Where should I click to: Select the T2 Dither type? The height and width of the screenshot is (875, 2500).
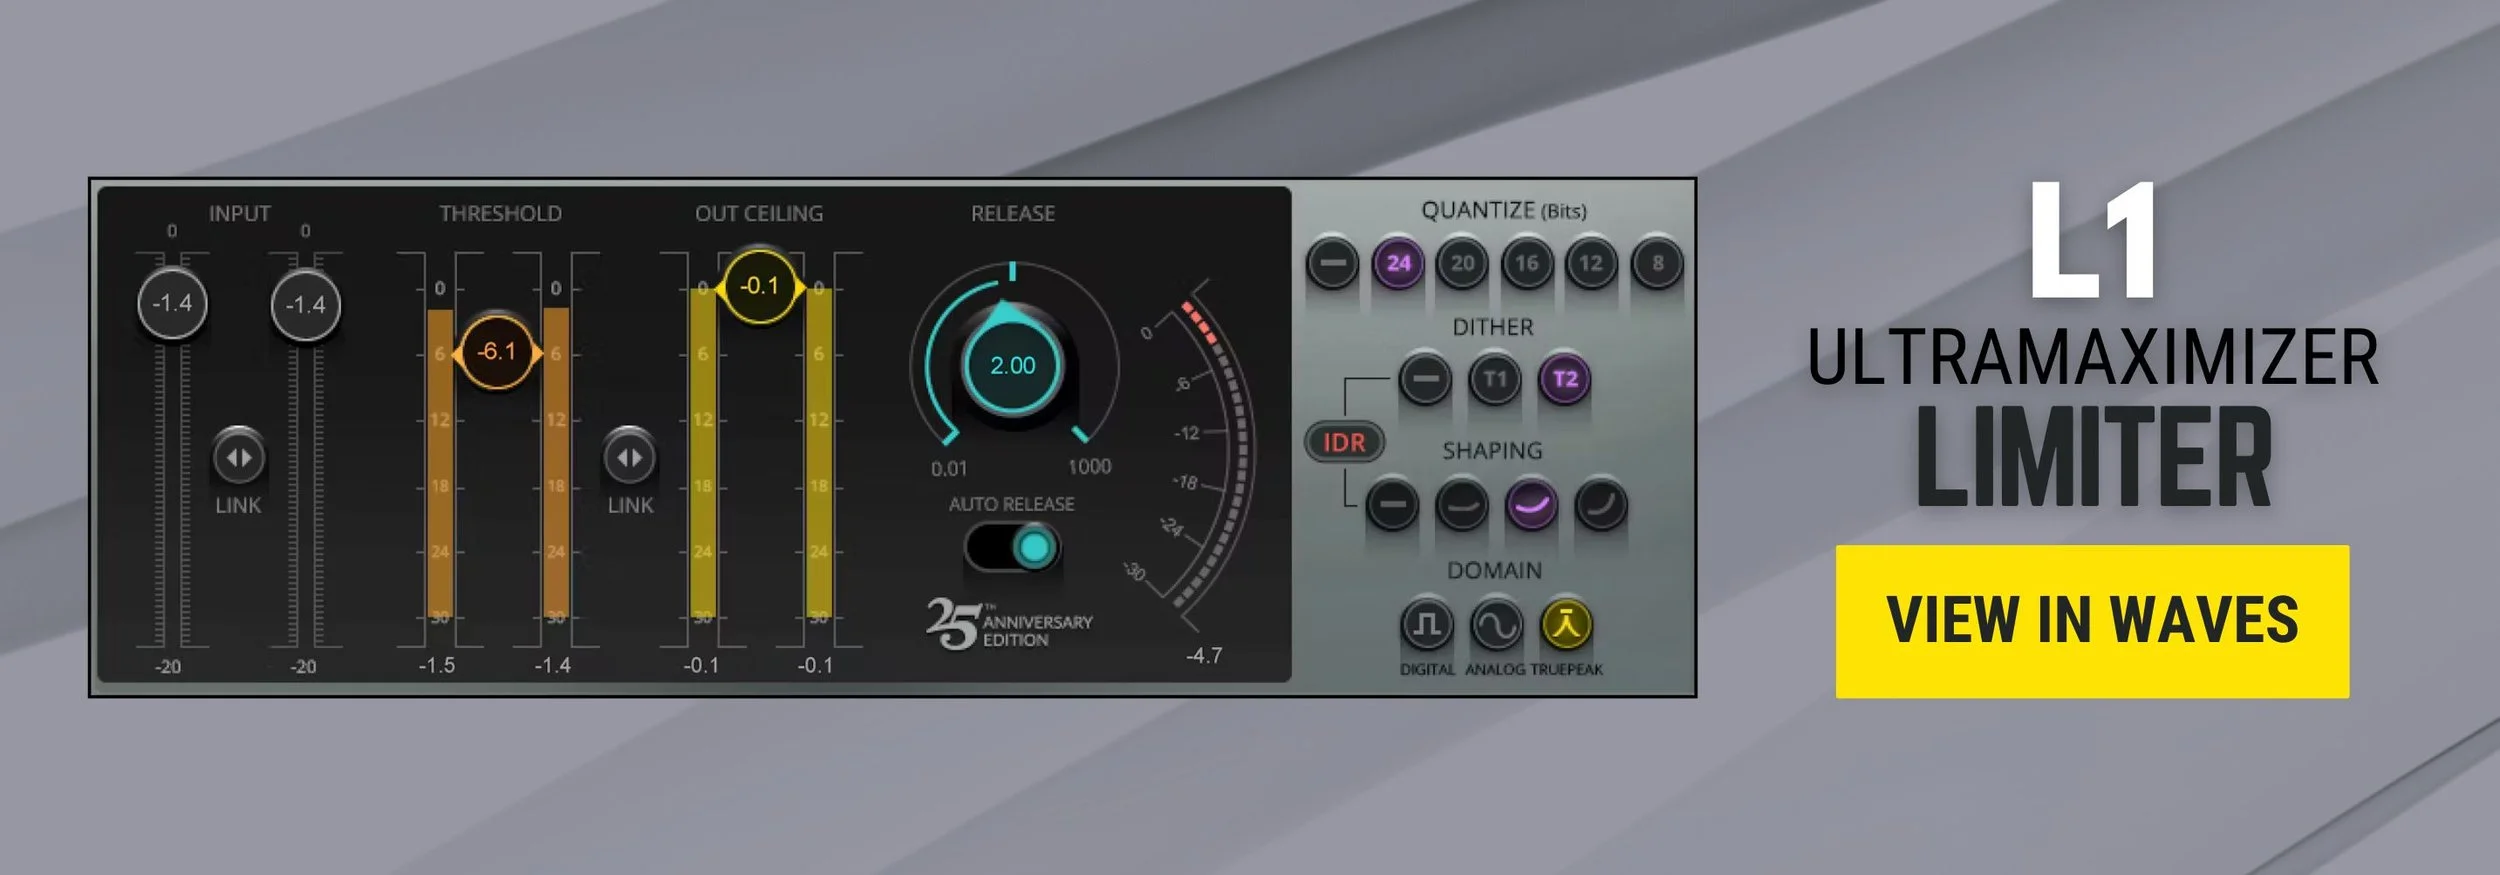coord(1565,379)
